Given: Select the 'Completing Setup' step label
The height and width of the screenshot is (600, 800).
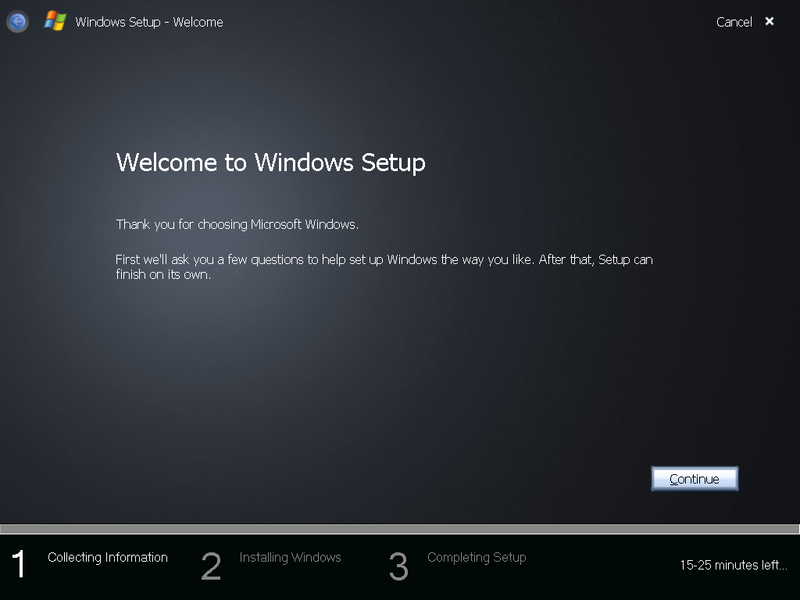Looking at the screenshot, I should coord(477,557).
